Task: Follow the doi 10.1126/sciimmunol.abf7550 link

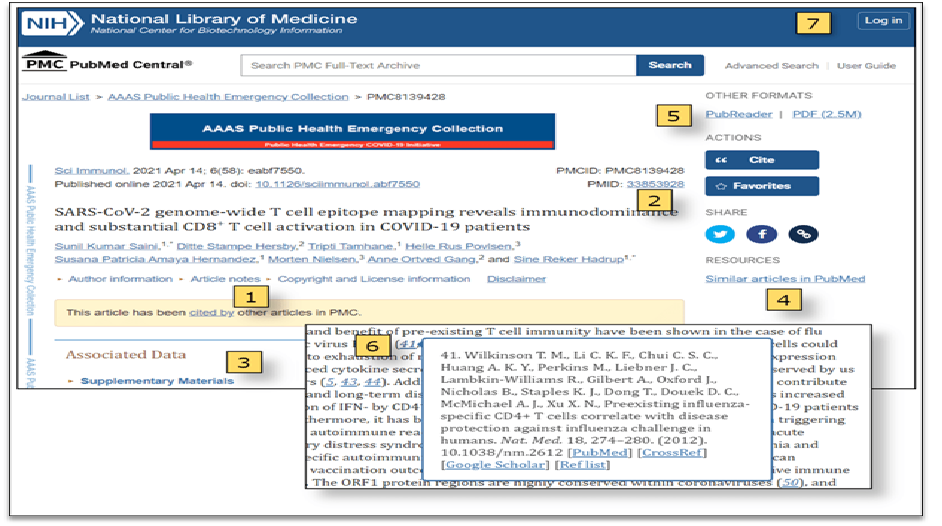Action: (x=338, y=184)
